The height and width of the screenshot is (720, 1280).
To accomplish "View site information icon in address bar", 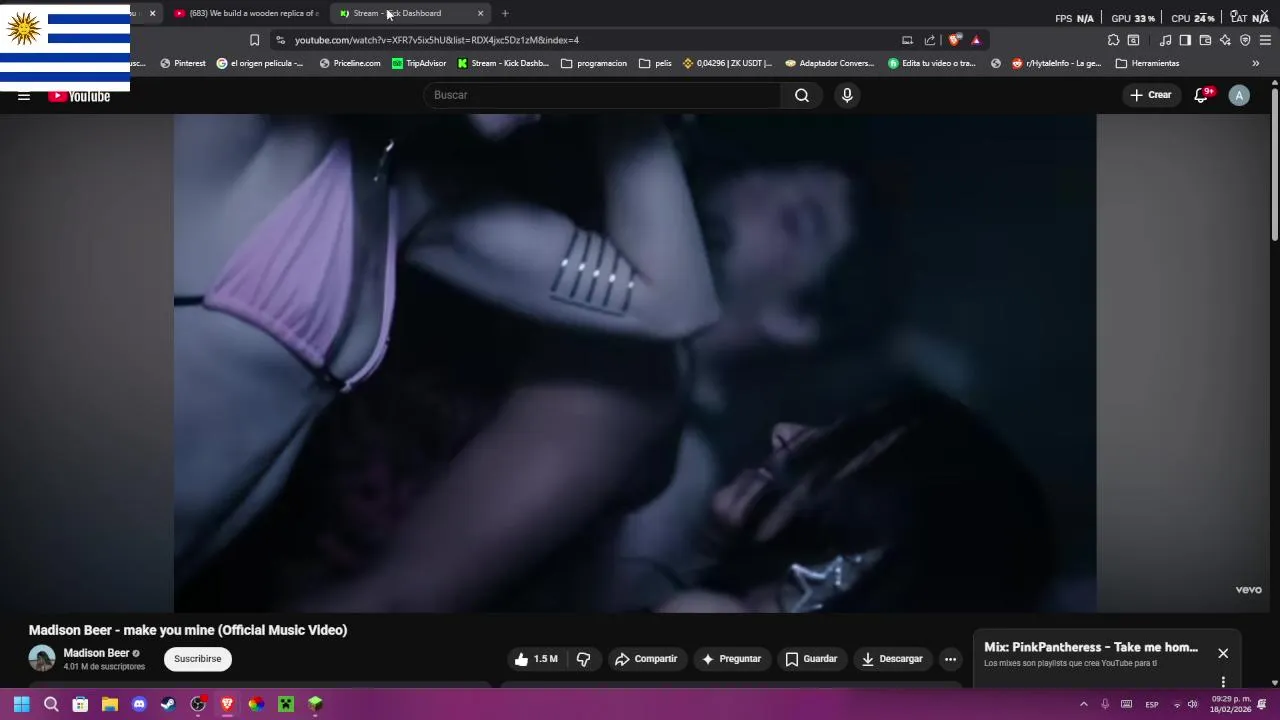I will click(x=280, y=40).
